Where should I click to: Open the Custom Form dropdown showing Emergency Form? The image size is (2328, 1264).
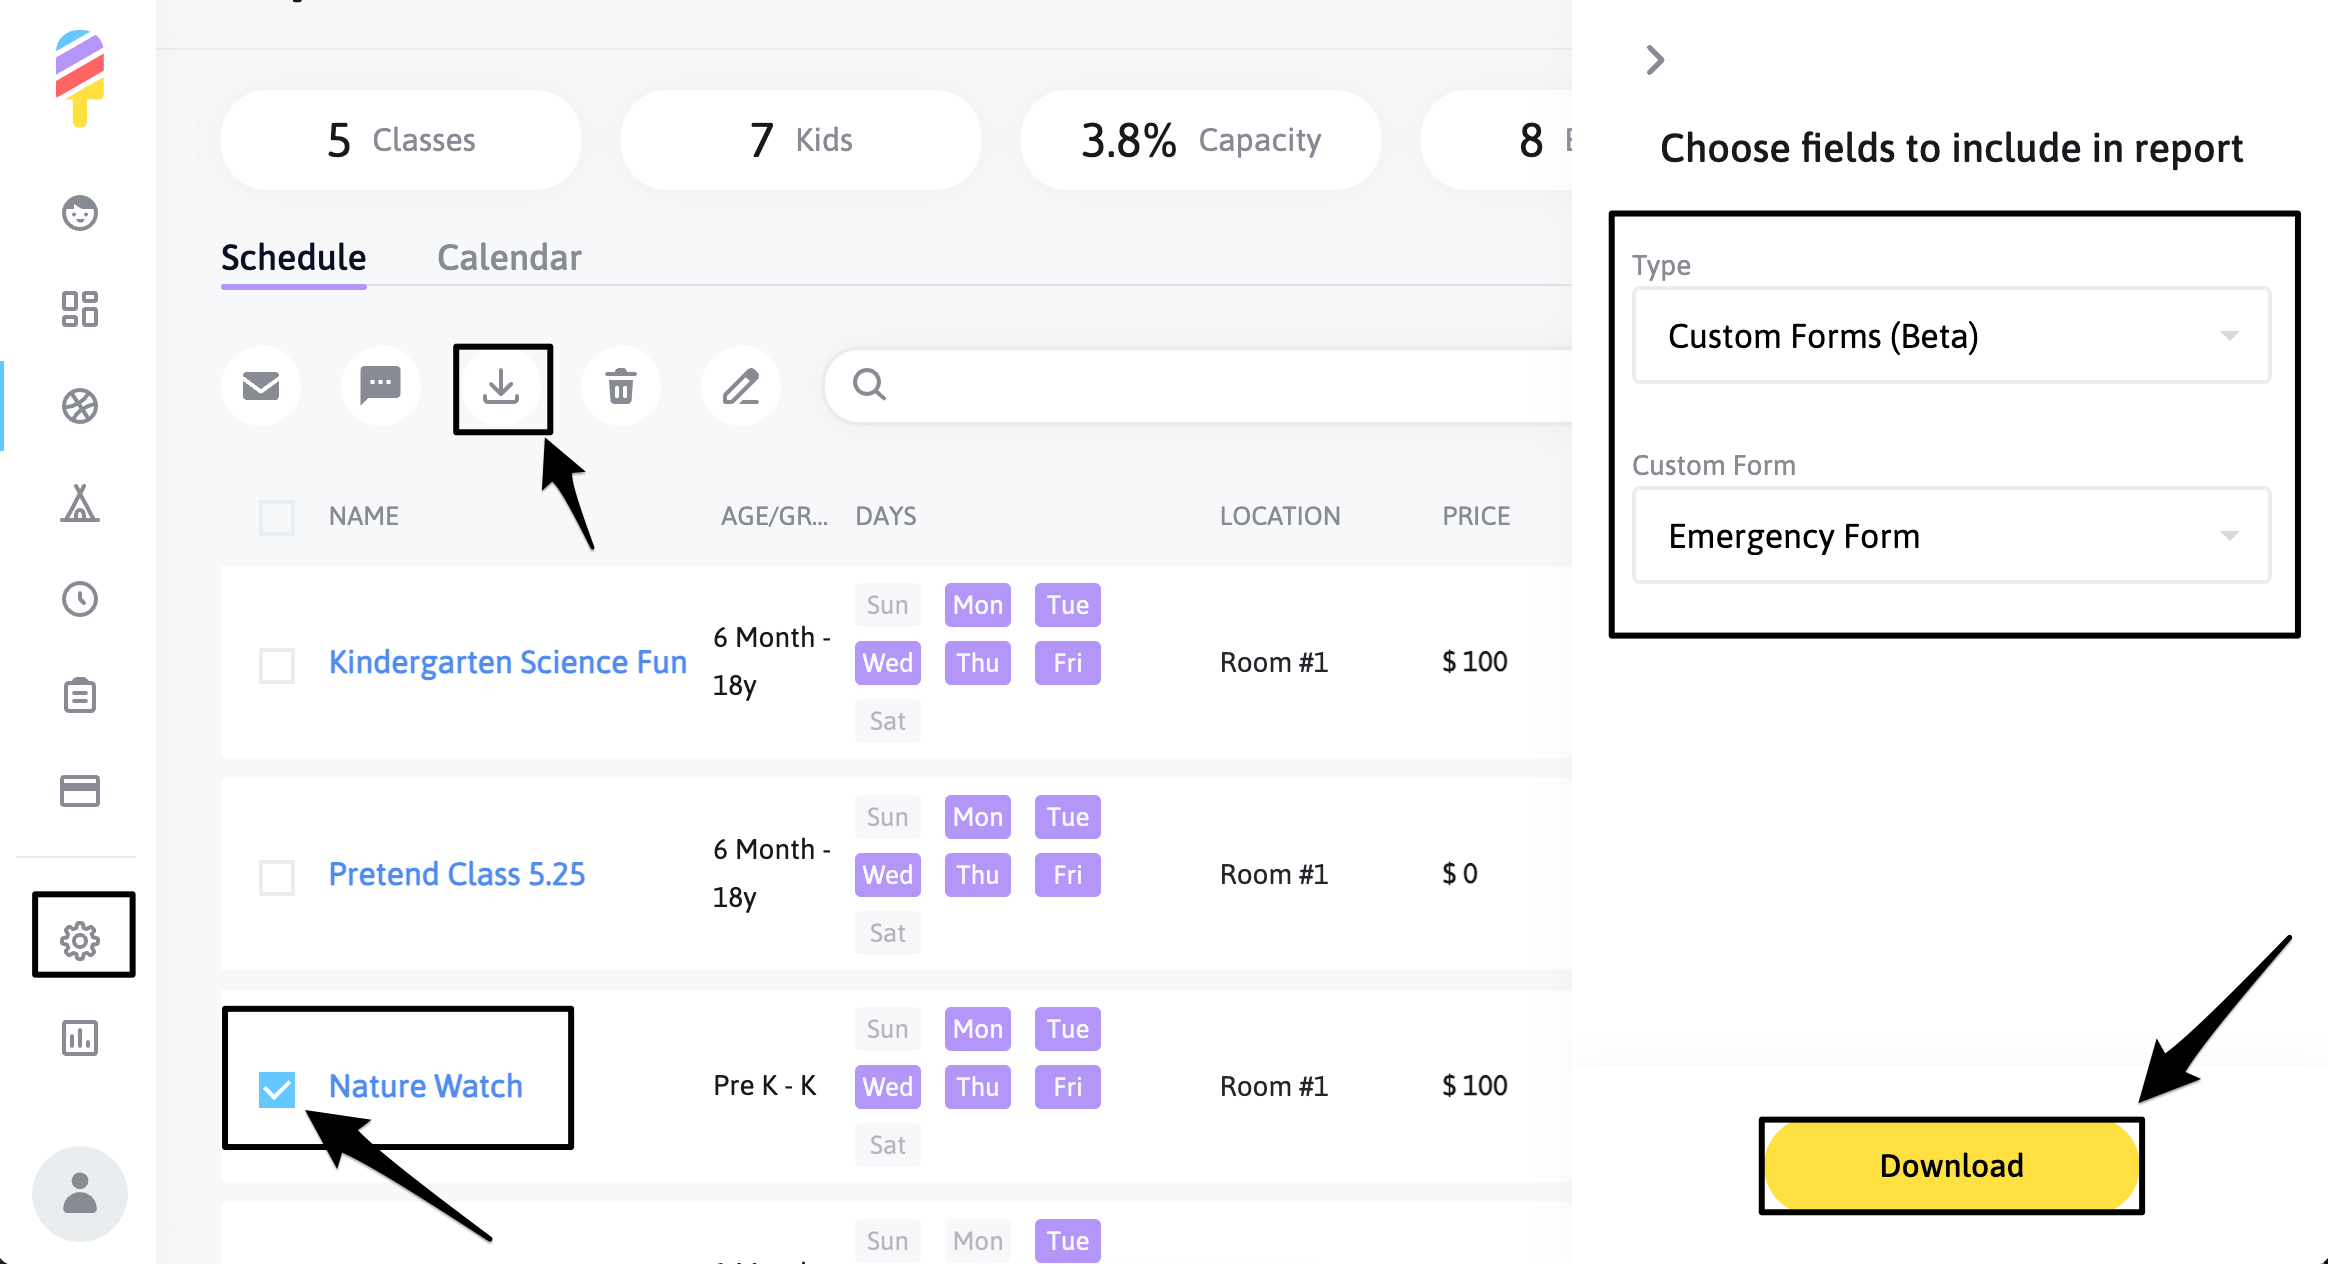(x=1950, y=536)
